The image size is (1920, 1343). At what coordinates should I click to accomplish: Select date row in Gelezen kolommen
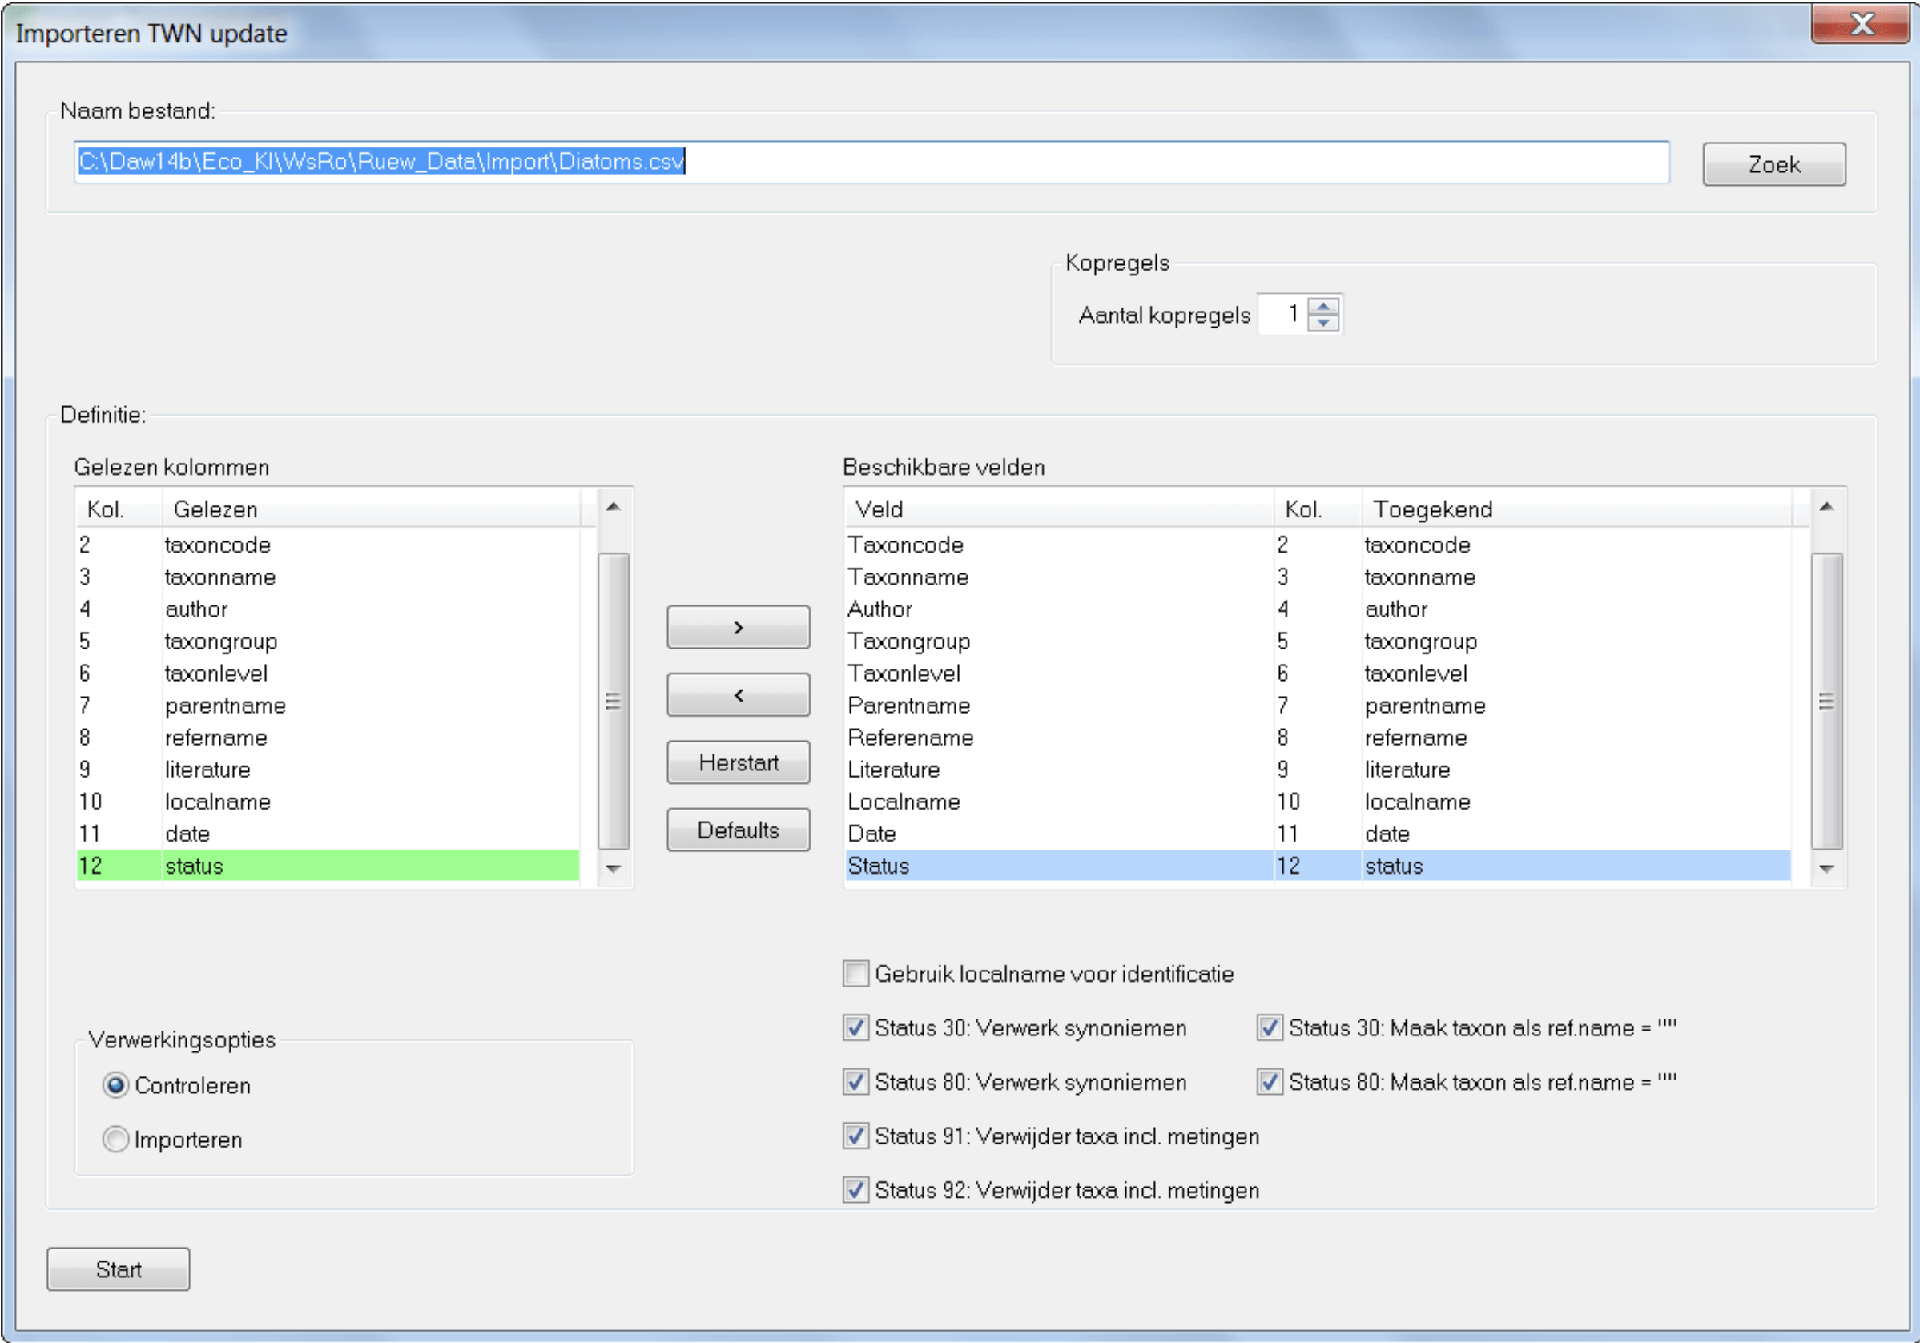(328, 833)
